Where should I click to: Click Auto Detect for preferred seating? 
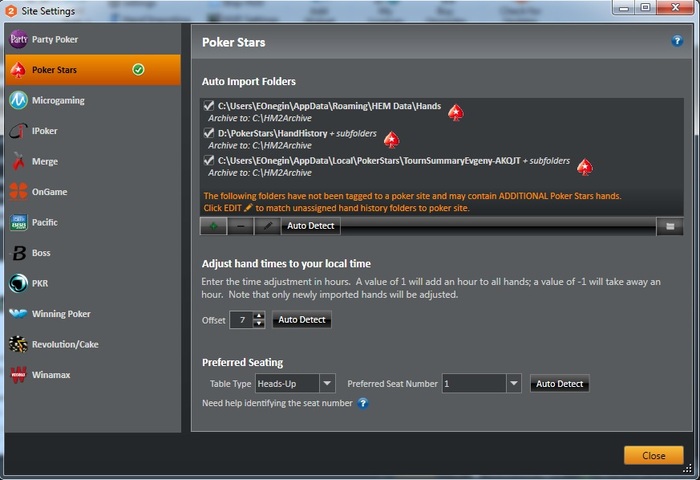coord(559,384)
